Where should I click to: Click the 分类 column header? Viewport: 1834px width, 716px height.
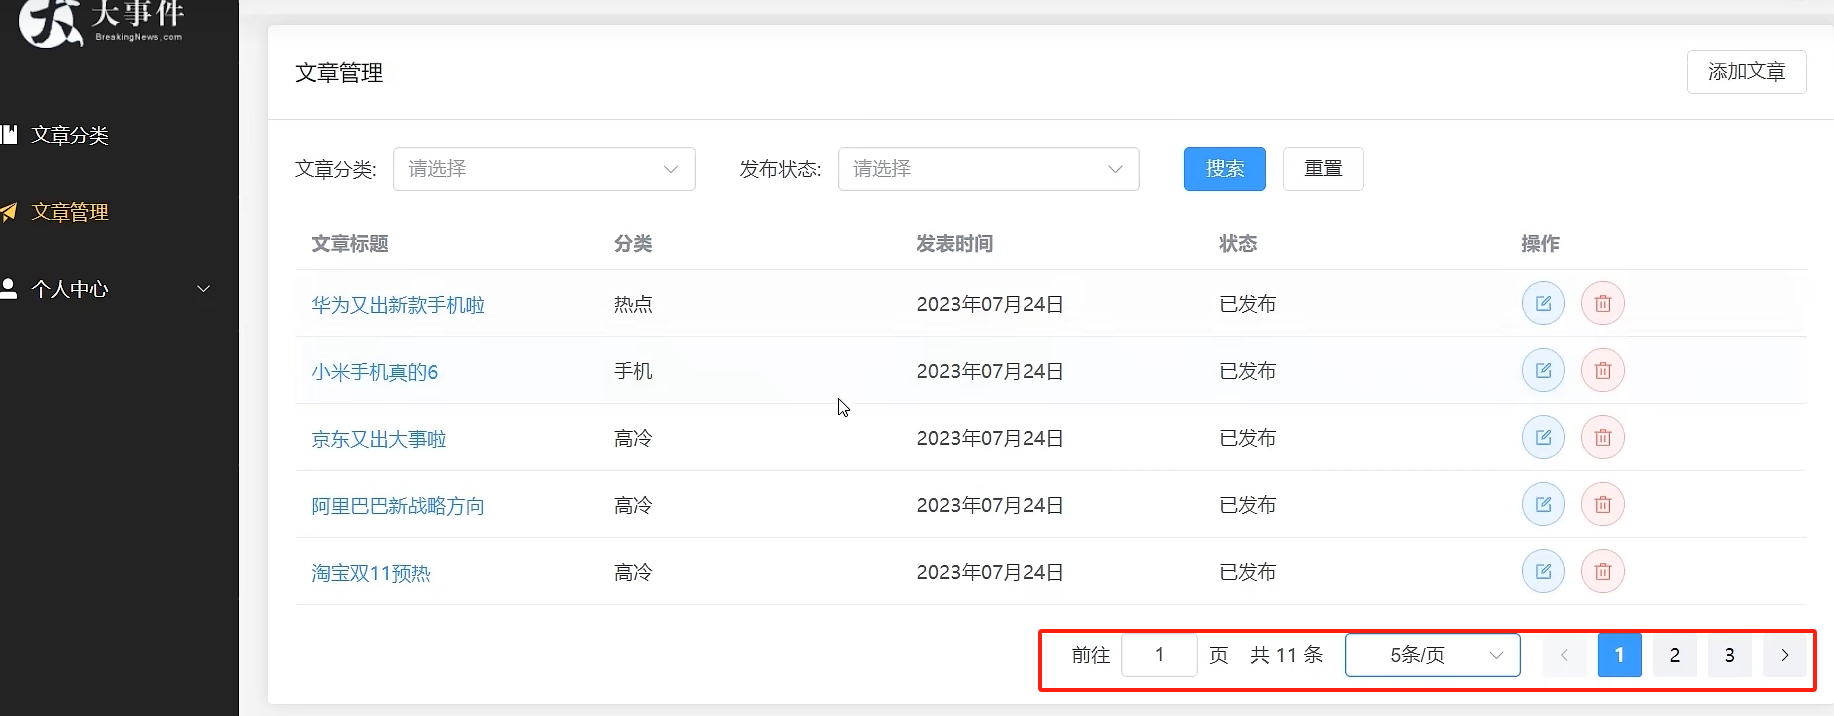[x=633, y=244]
